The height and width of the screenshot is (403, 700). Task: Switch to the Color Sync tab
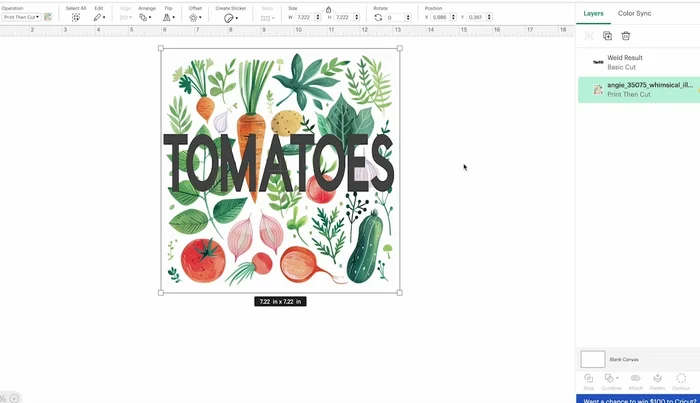coord(634,13)
